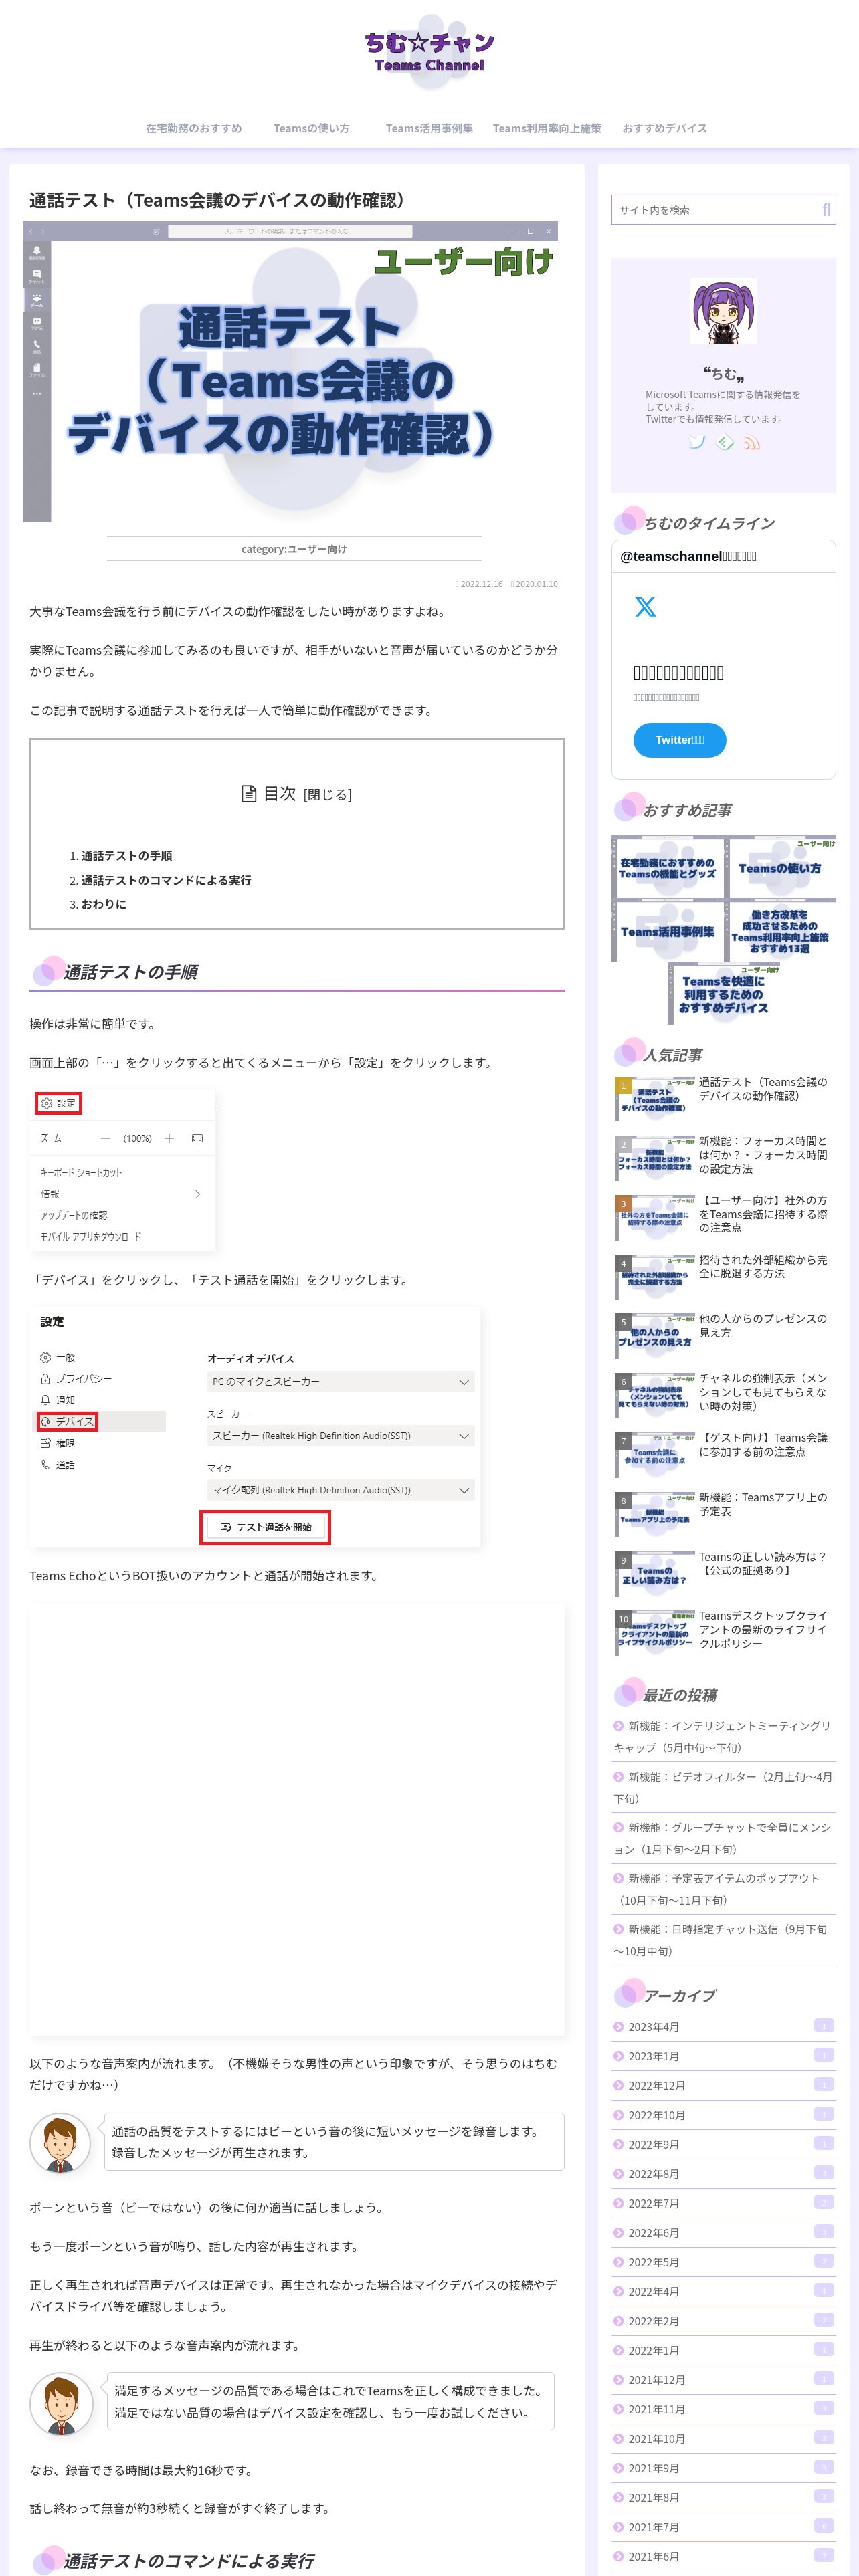Open the 2021年12月 archive link
This screenshot has width=859, height=2576.
click(724, 2379)
